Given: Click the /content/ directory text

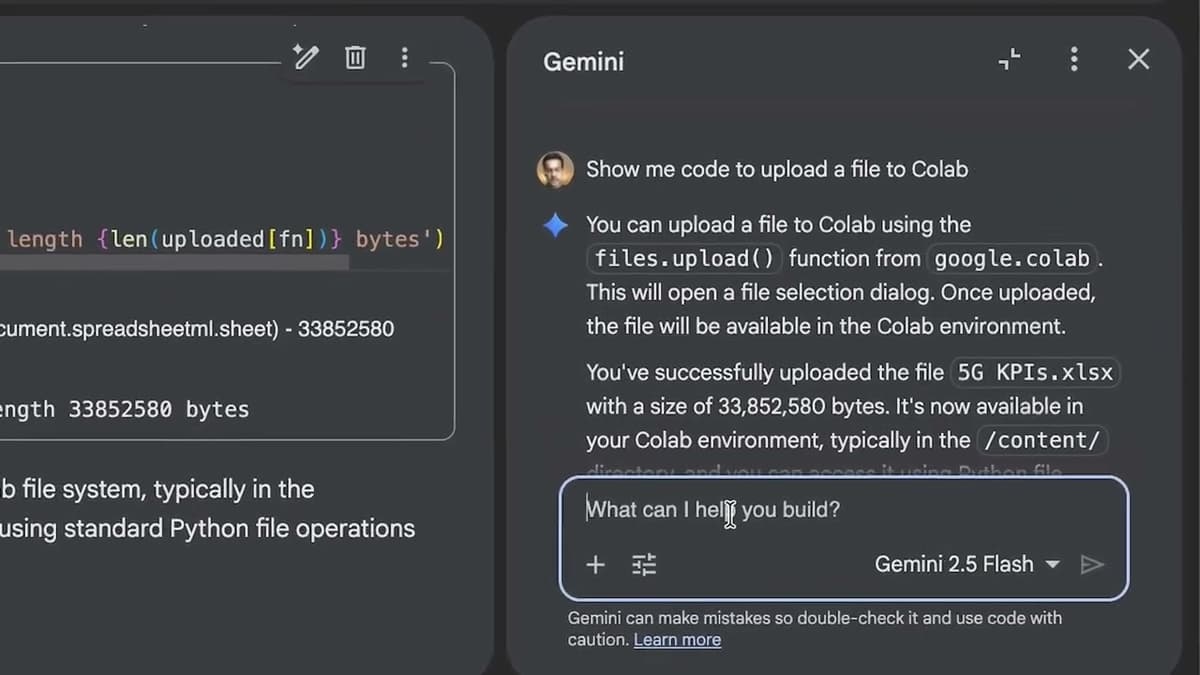Looking at the screenshot, I should click(1041, 440).
